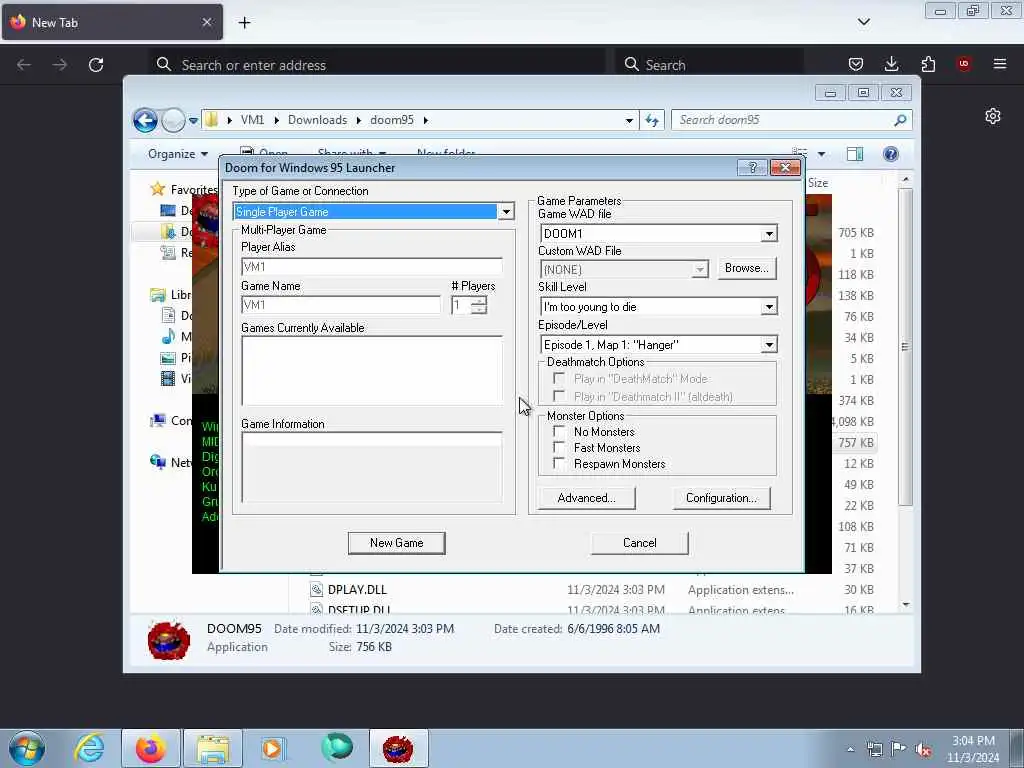Screen dimensions: 1024x768
Task: Expand Explorer address bar history dropdown
Action: tap(629, 120)
